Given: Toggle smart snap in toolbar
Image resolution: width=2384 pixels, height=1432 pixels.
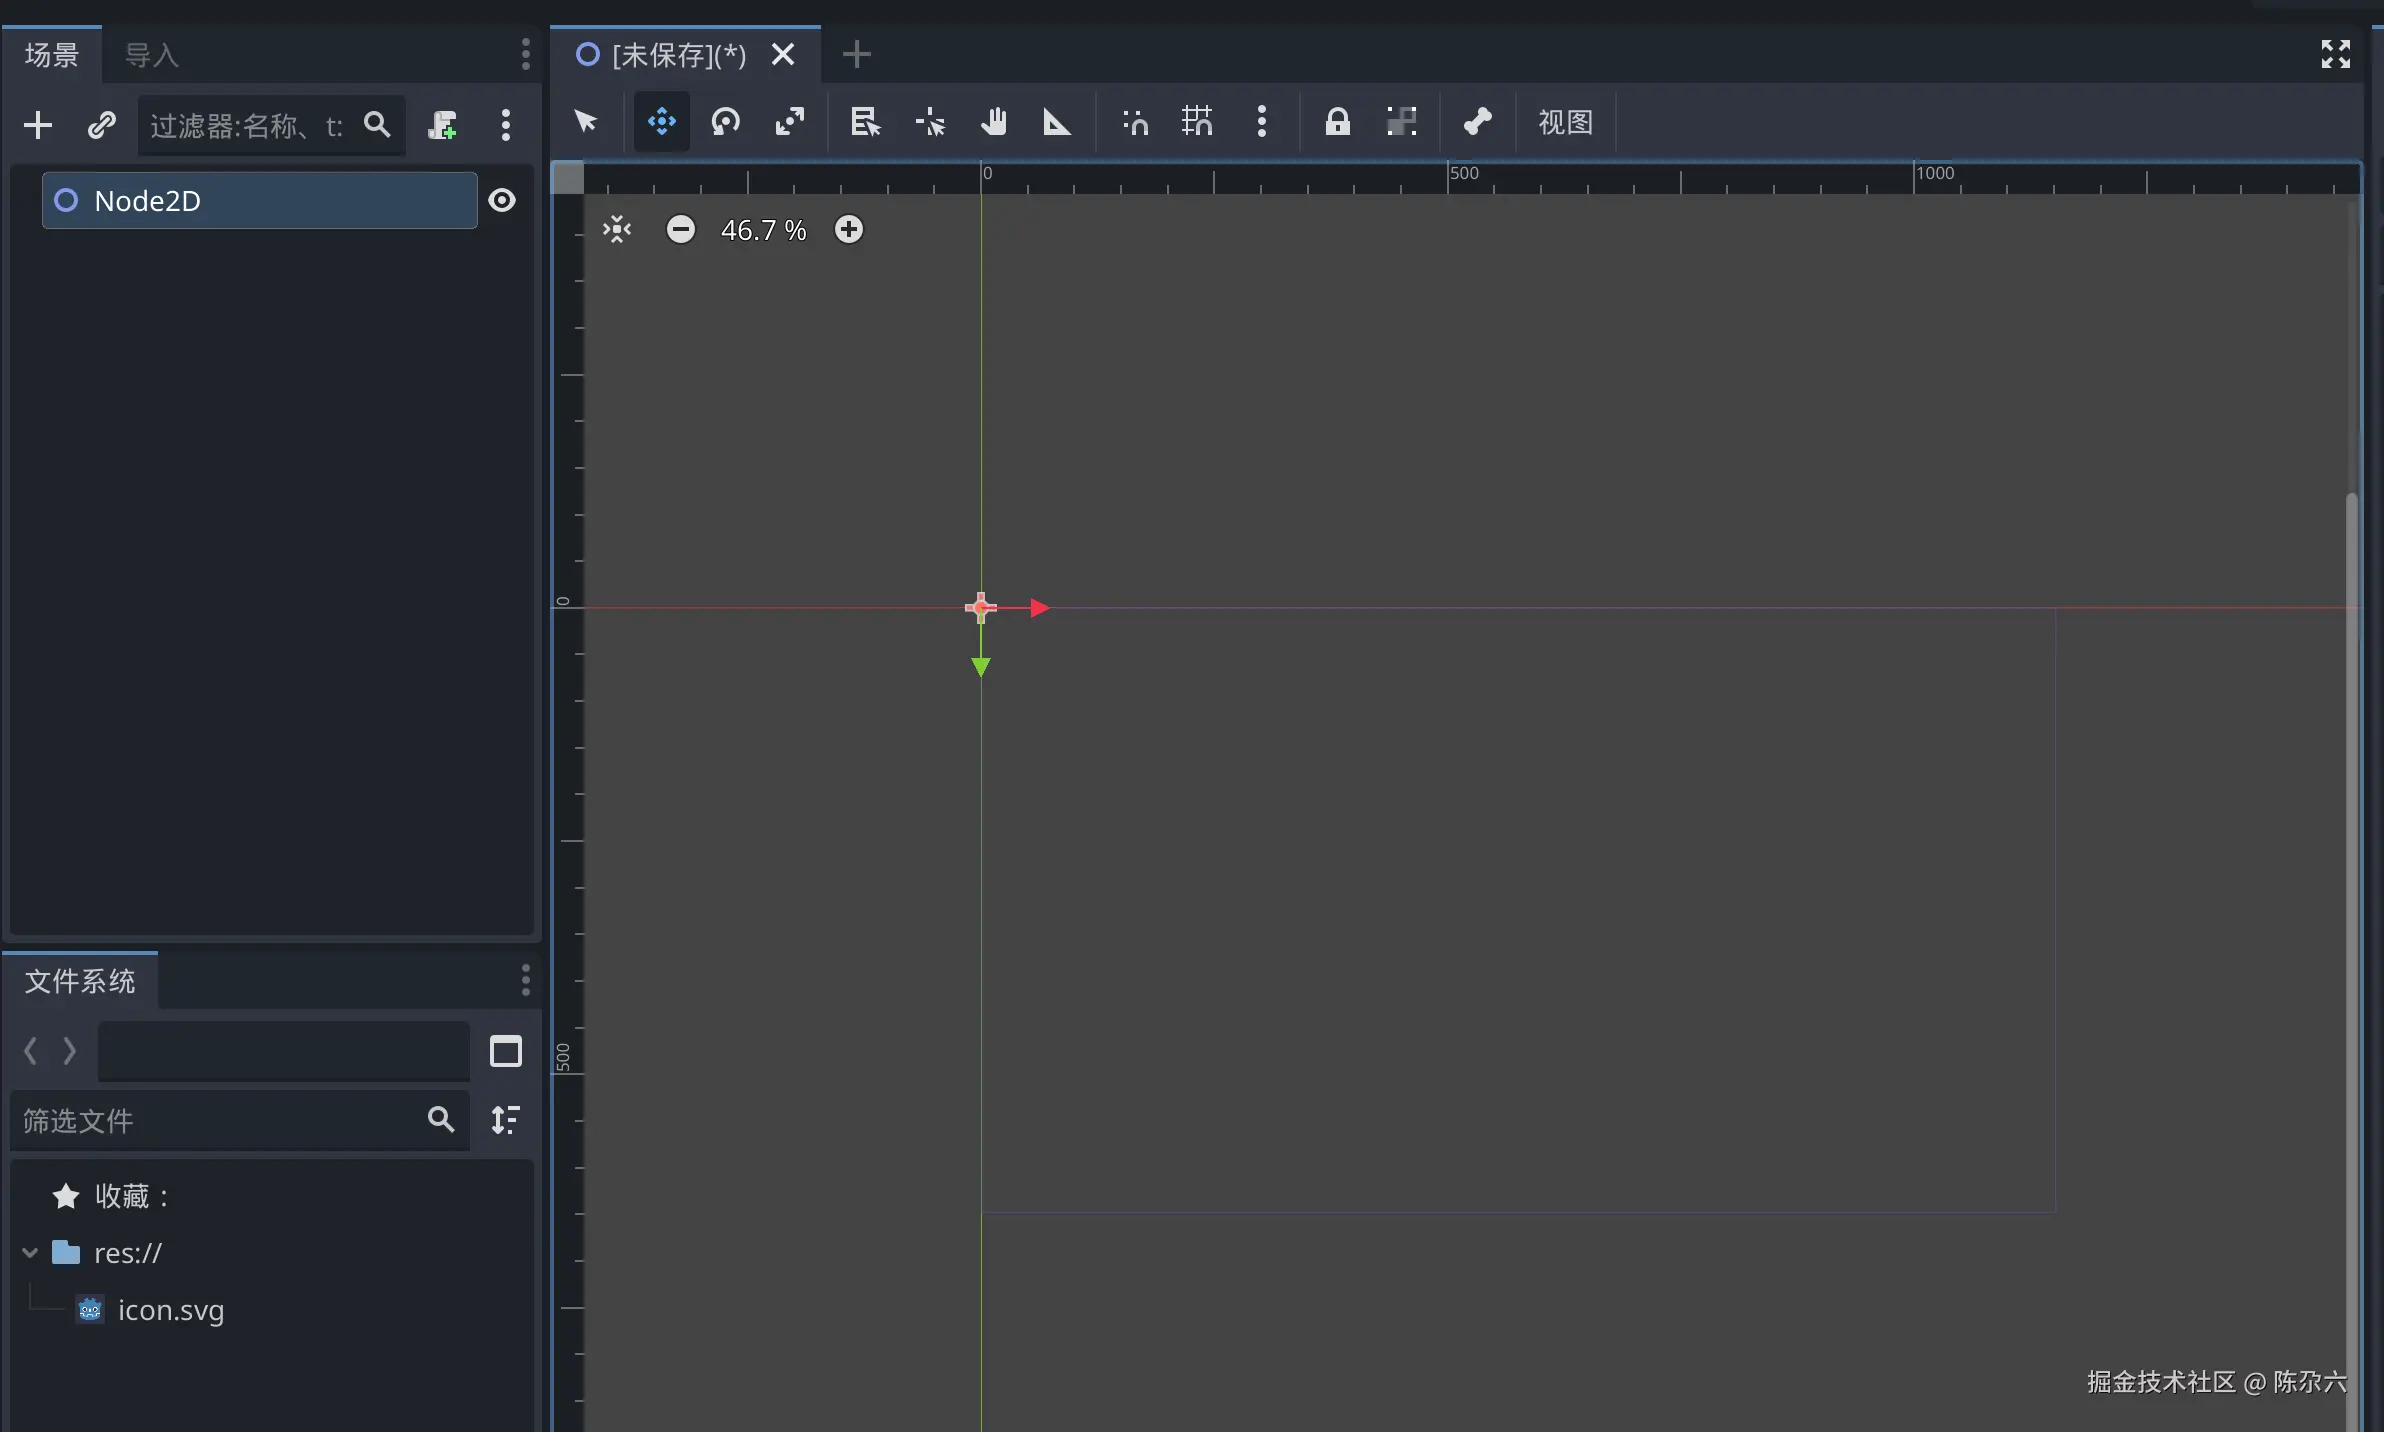Looking at the screenshot, I should (1135, 122).
